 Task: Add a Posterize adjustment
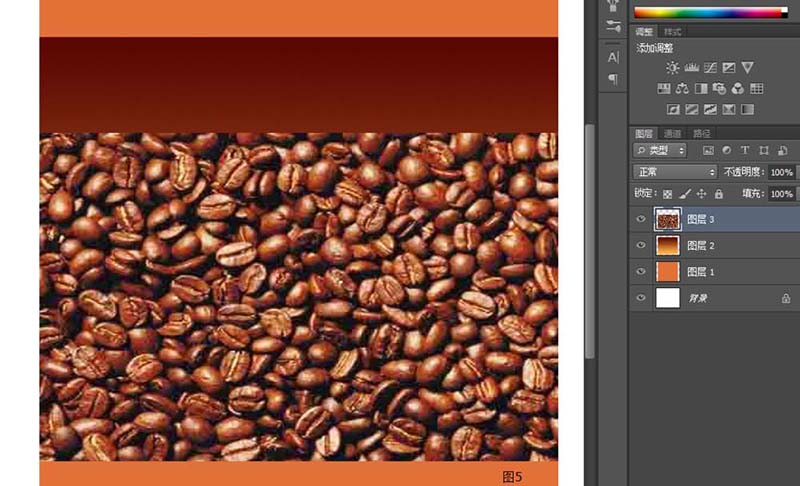[691, 109]
